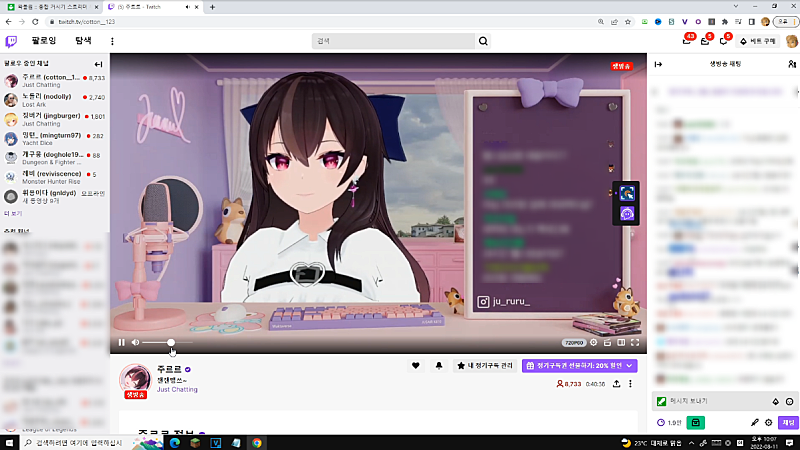
Task: Click the heart follow button
Action: click(x=415, y=366)
